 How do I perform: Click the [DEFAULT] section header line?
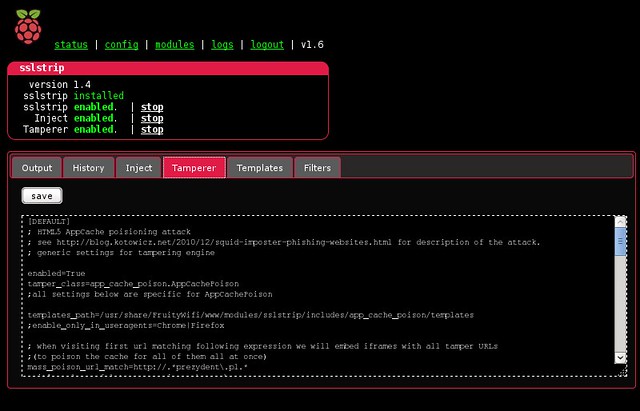(49, 221)
